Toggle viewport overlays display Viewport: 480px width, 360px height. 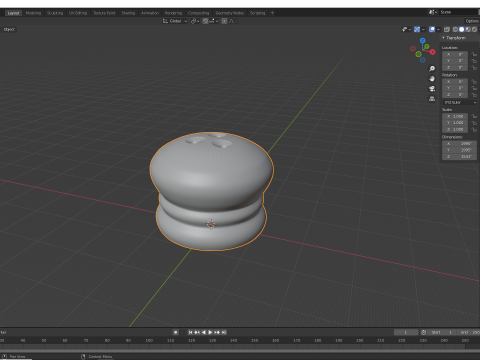pyautogui.click(x=432, y=30)
